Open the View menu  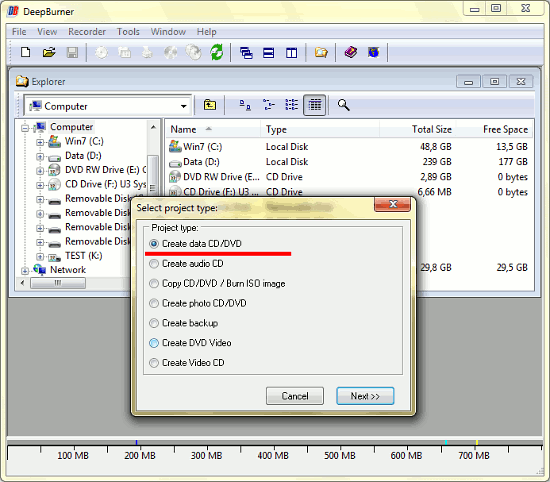tap(47, 32)
